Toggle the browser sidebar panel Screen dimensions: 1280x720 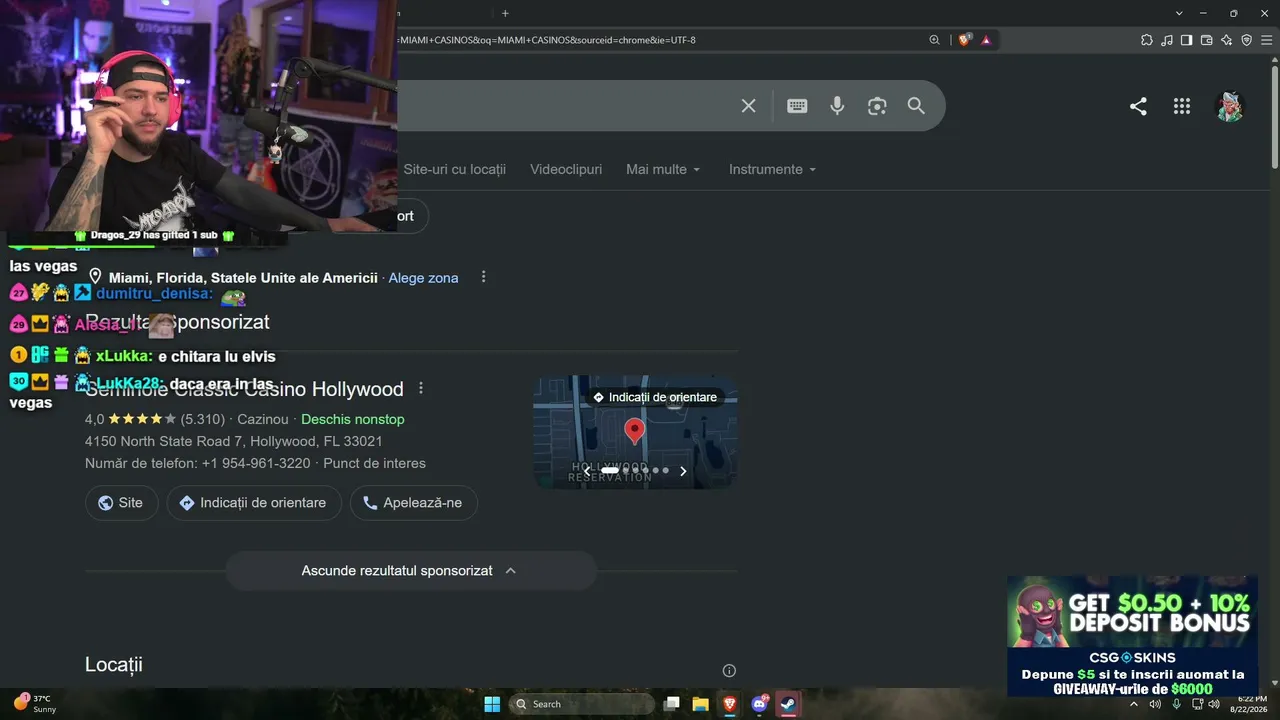pos(1186,40)
